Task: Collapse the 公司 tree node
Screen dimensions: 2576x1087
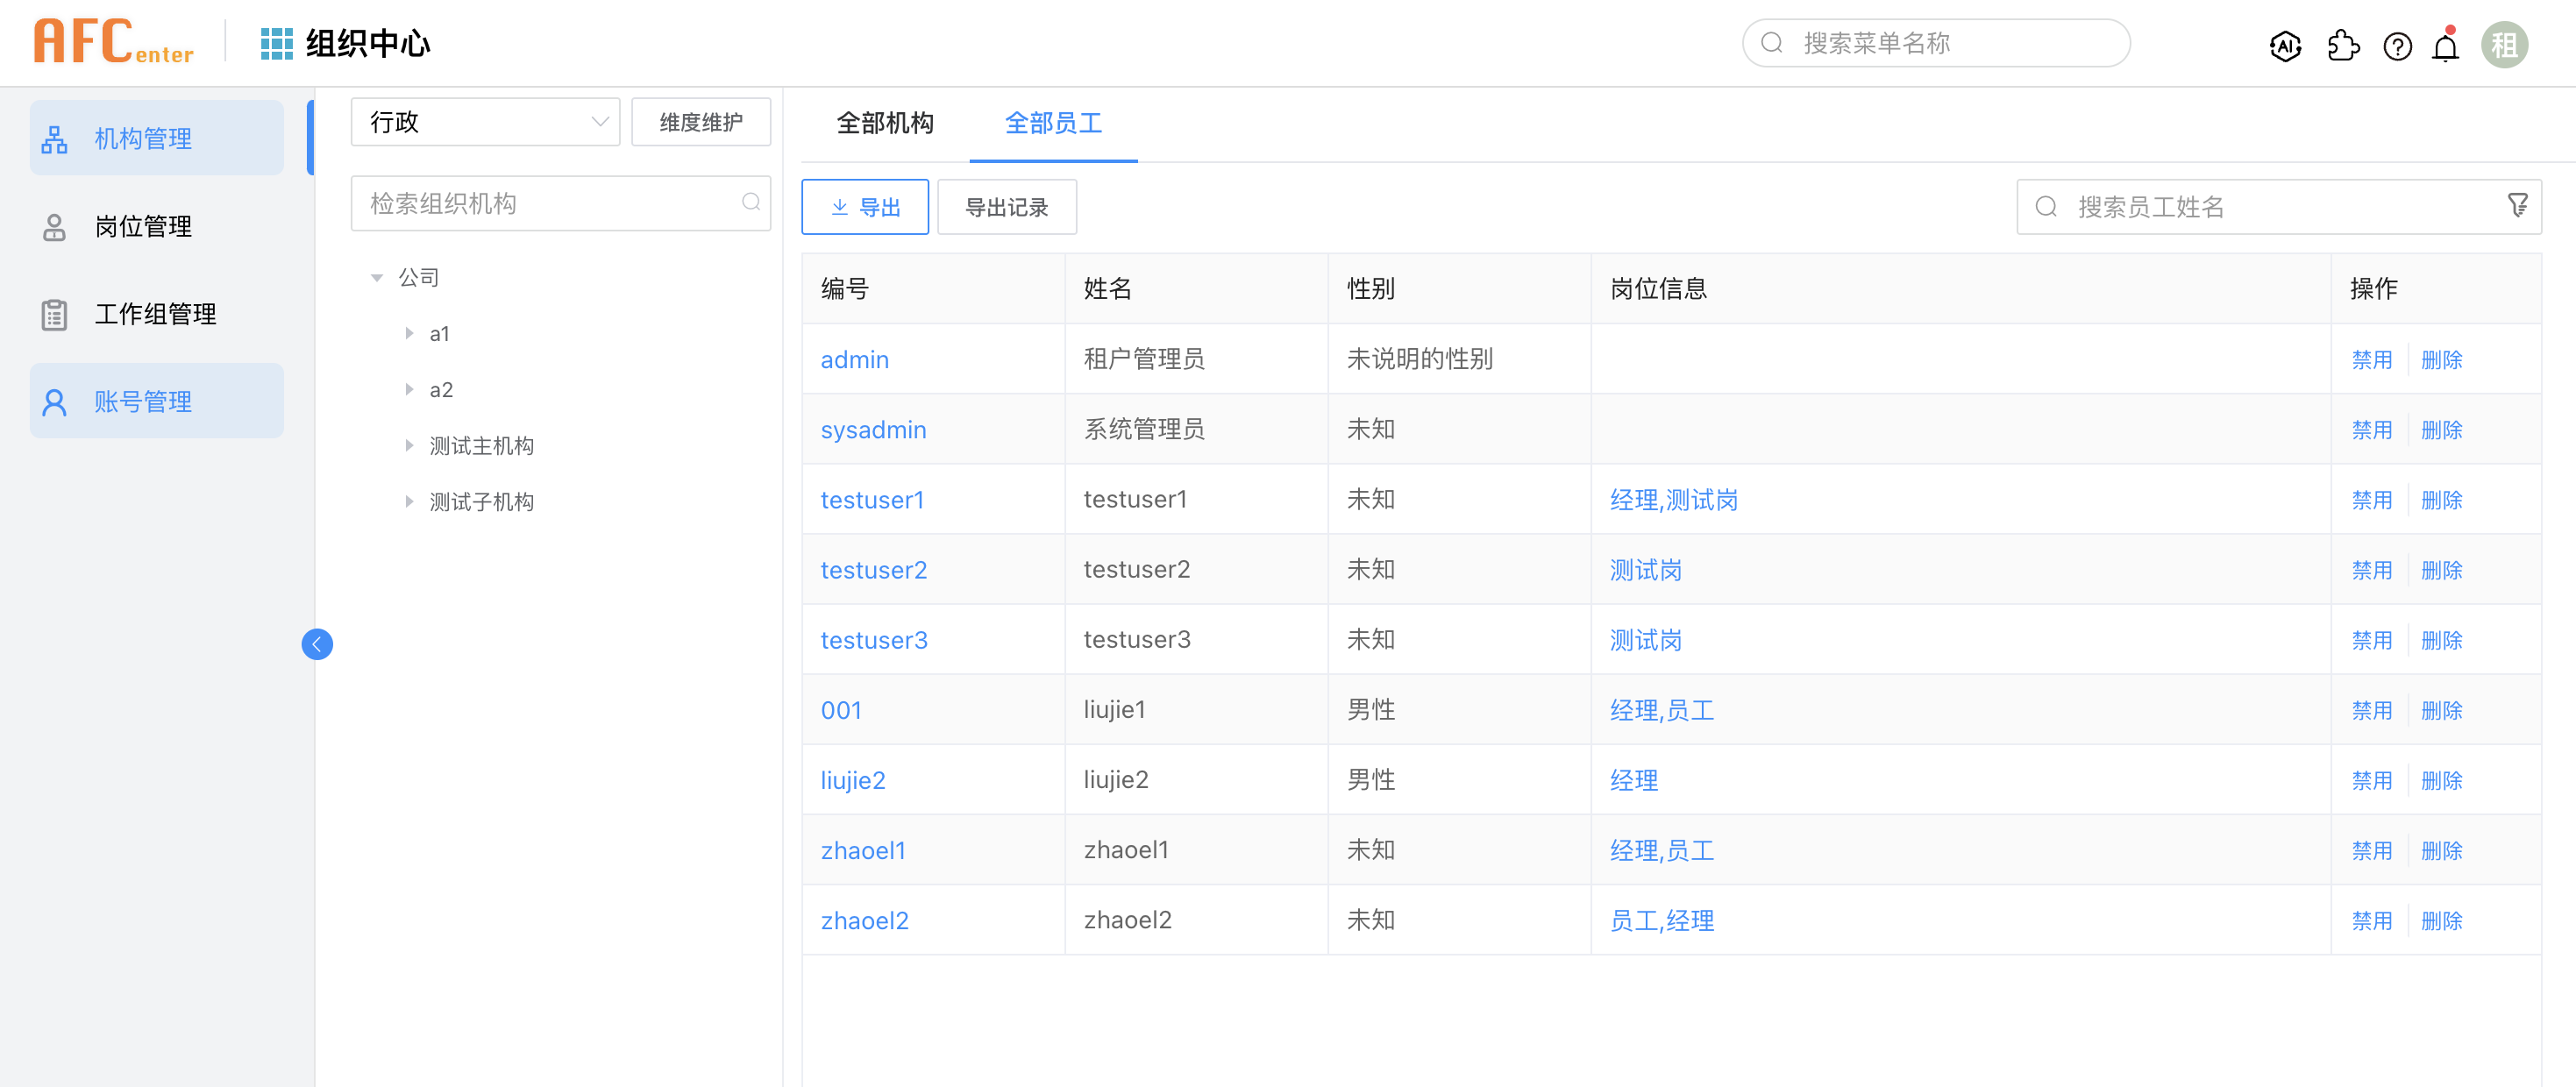Action: pos(377,277)
